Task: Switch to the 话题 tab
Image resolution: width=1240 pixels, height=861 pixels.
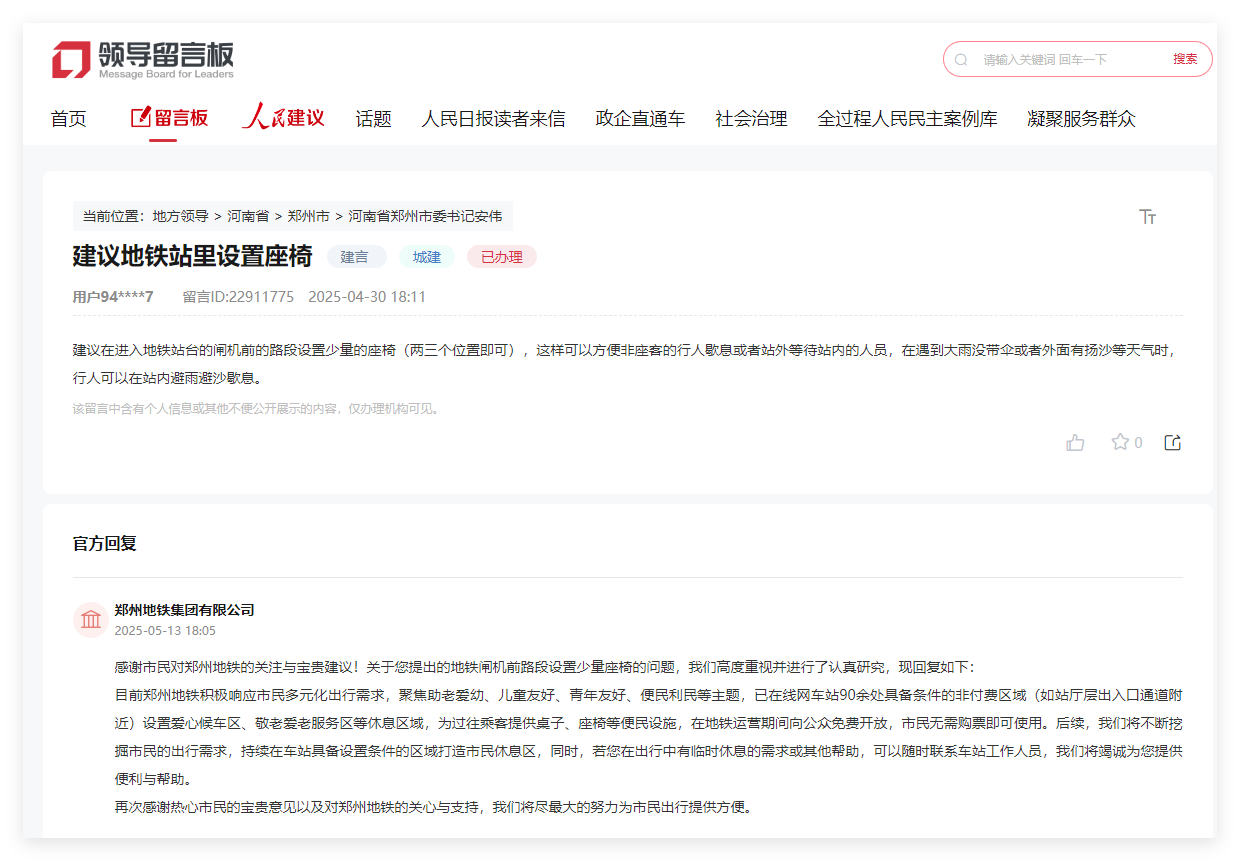Action: coord(373,118)
